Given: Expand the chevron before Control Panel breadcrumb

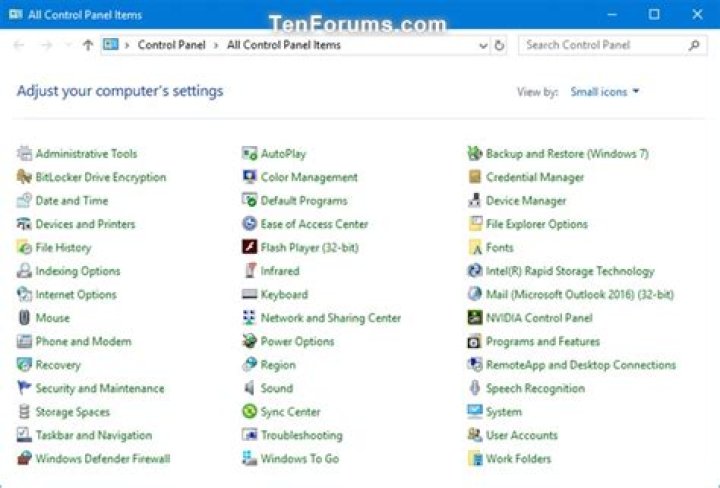Looking at the screenshot, I should pyautogui.click(x=127, y=45).
